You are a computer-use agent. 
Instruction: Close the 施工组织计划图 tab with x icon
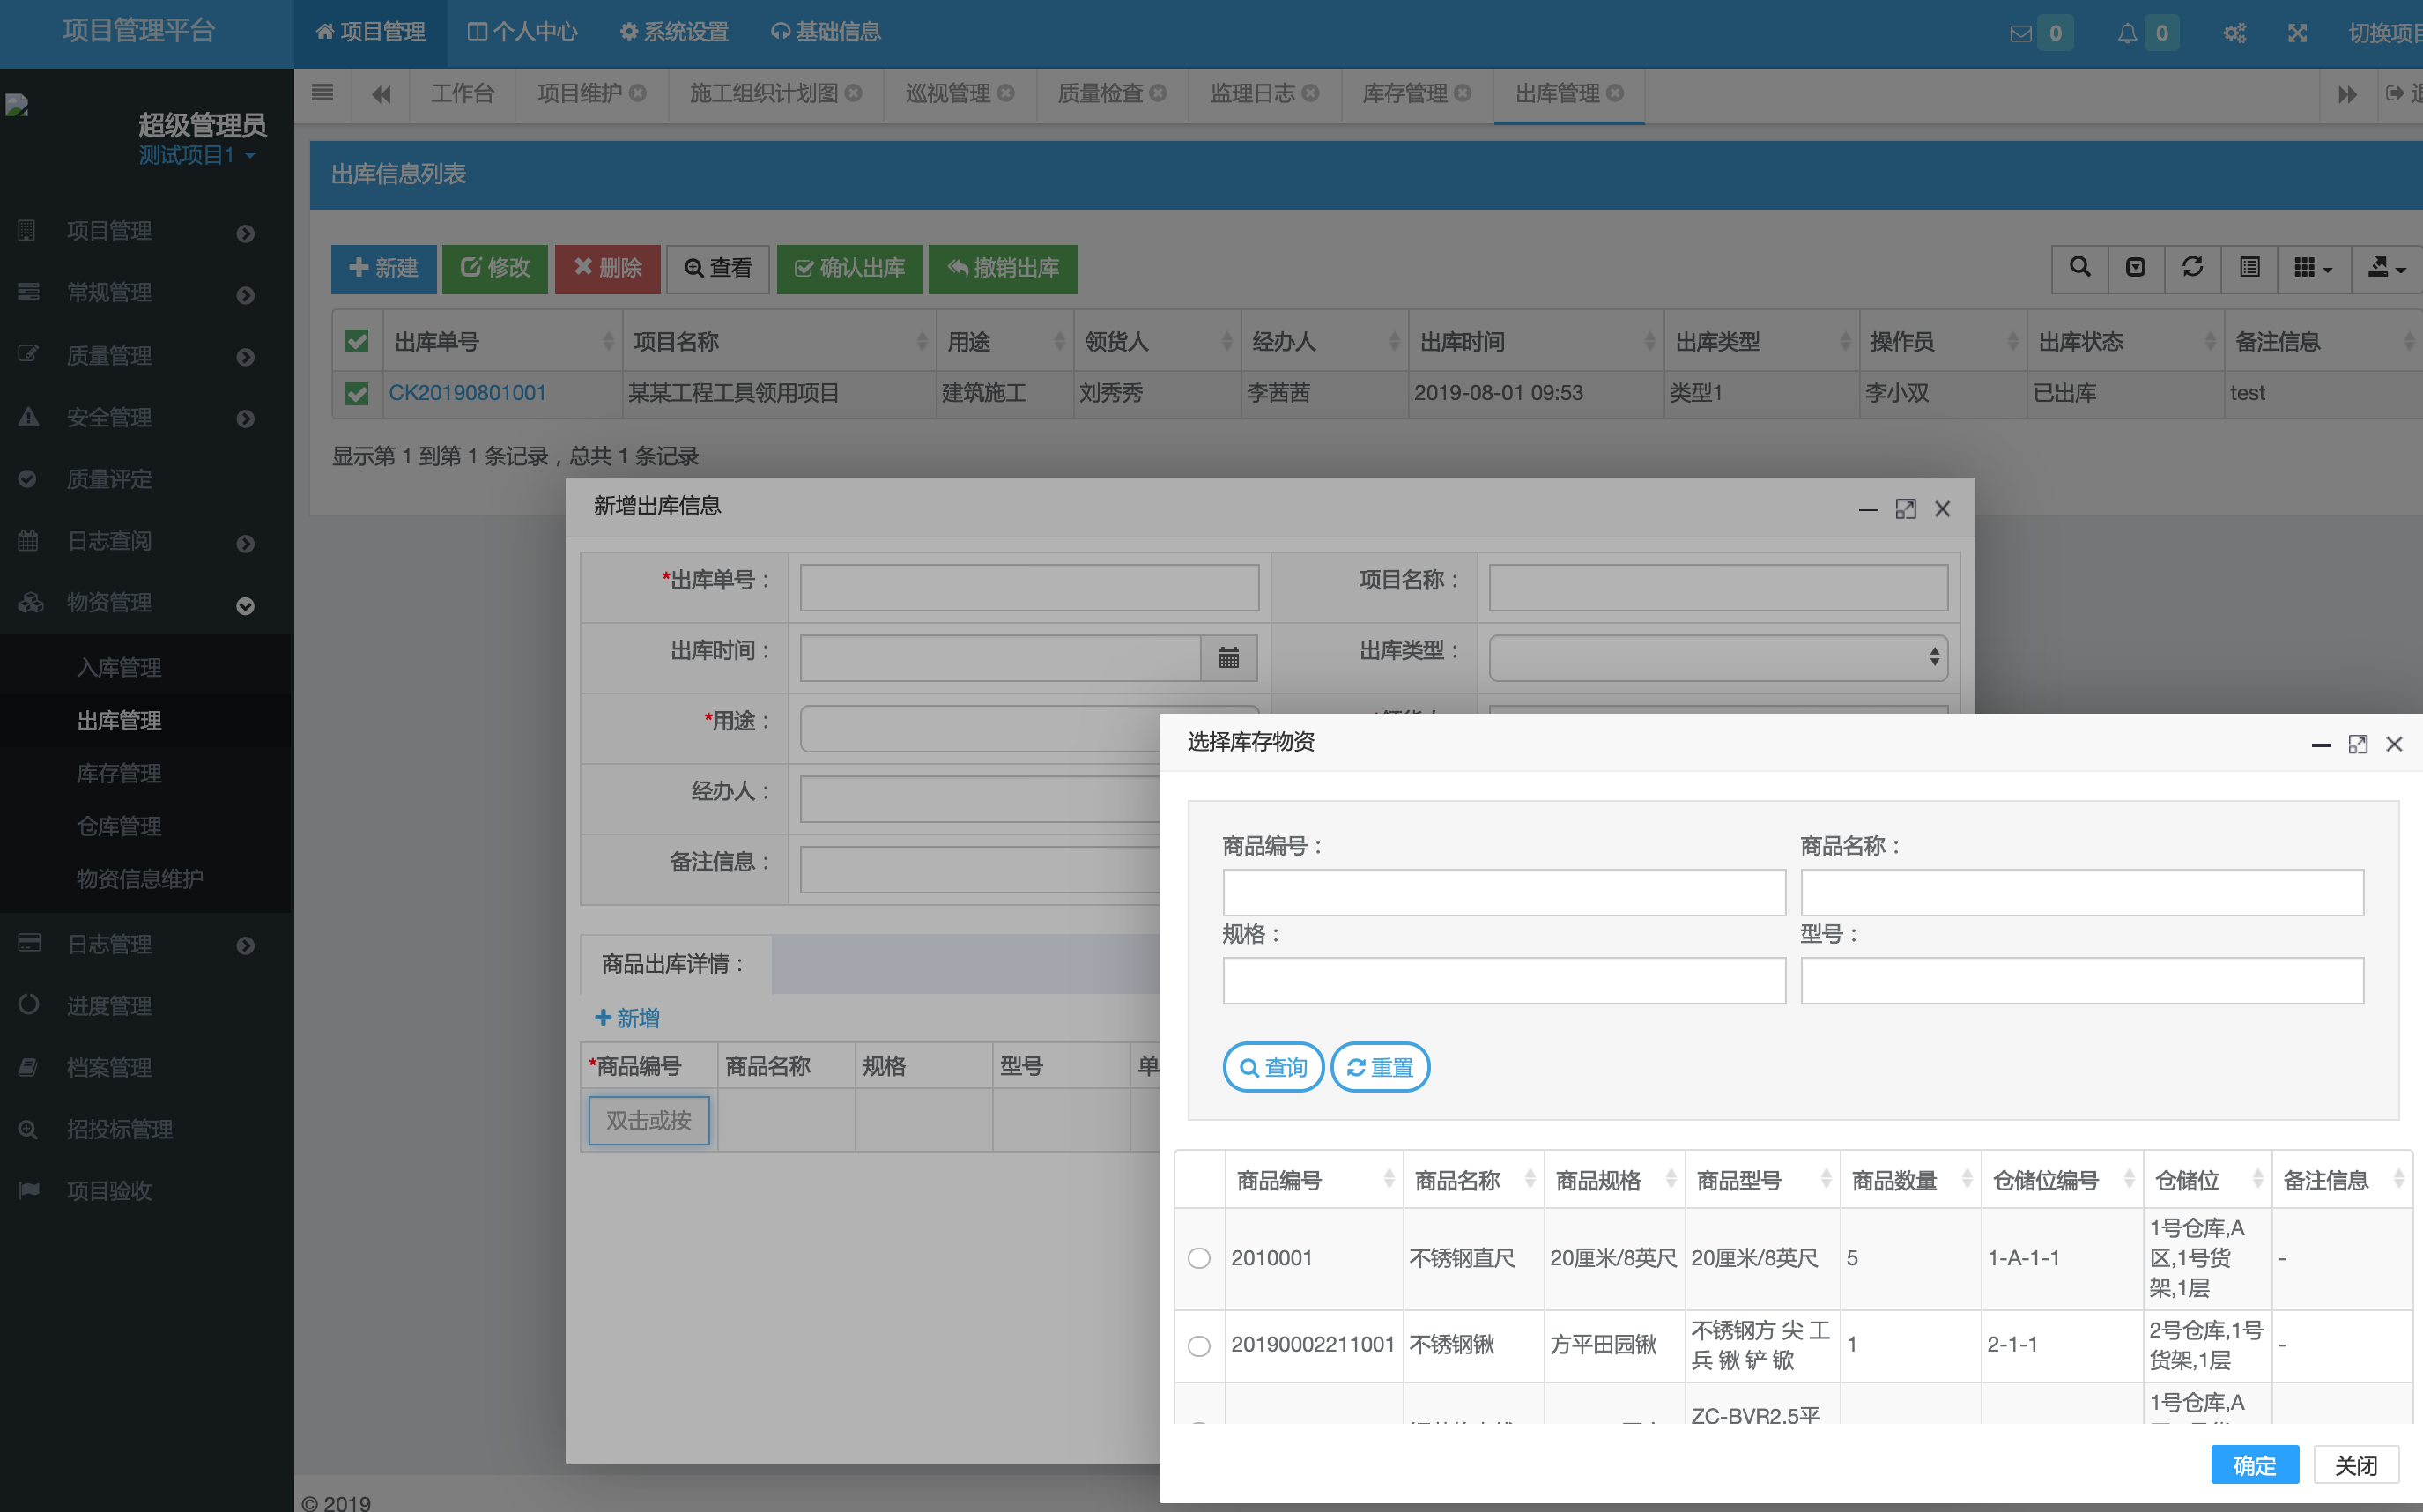tap(853, 93)
